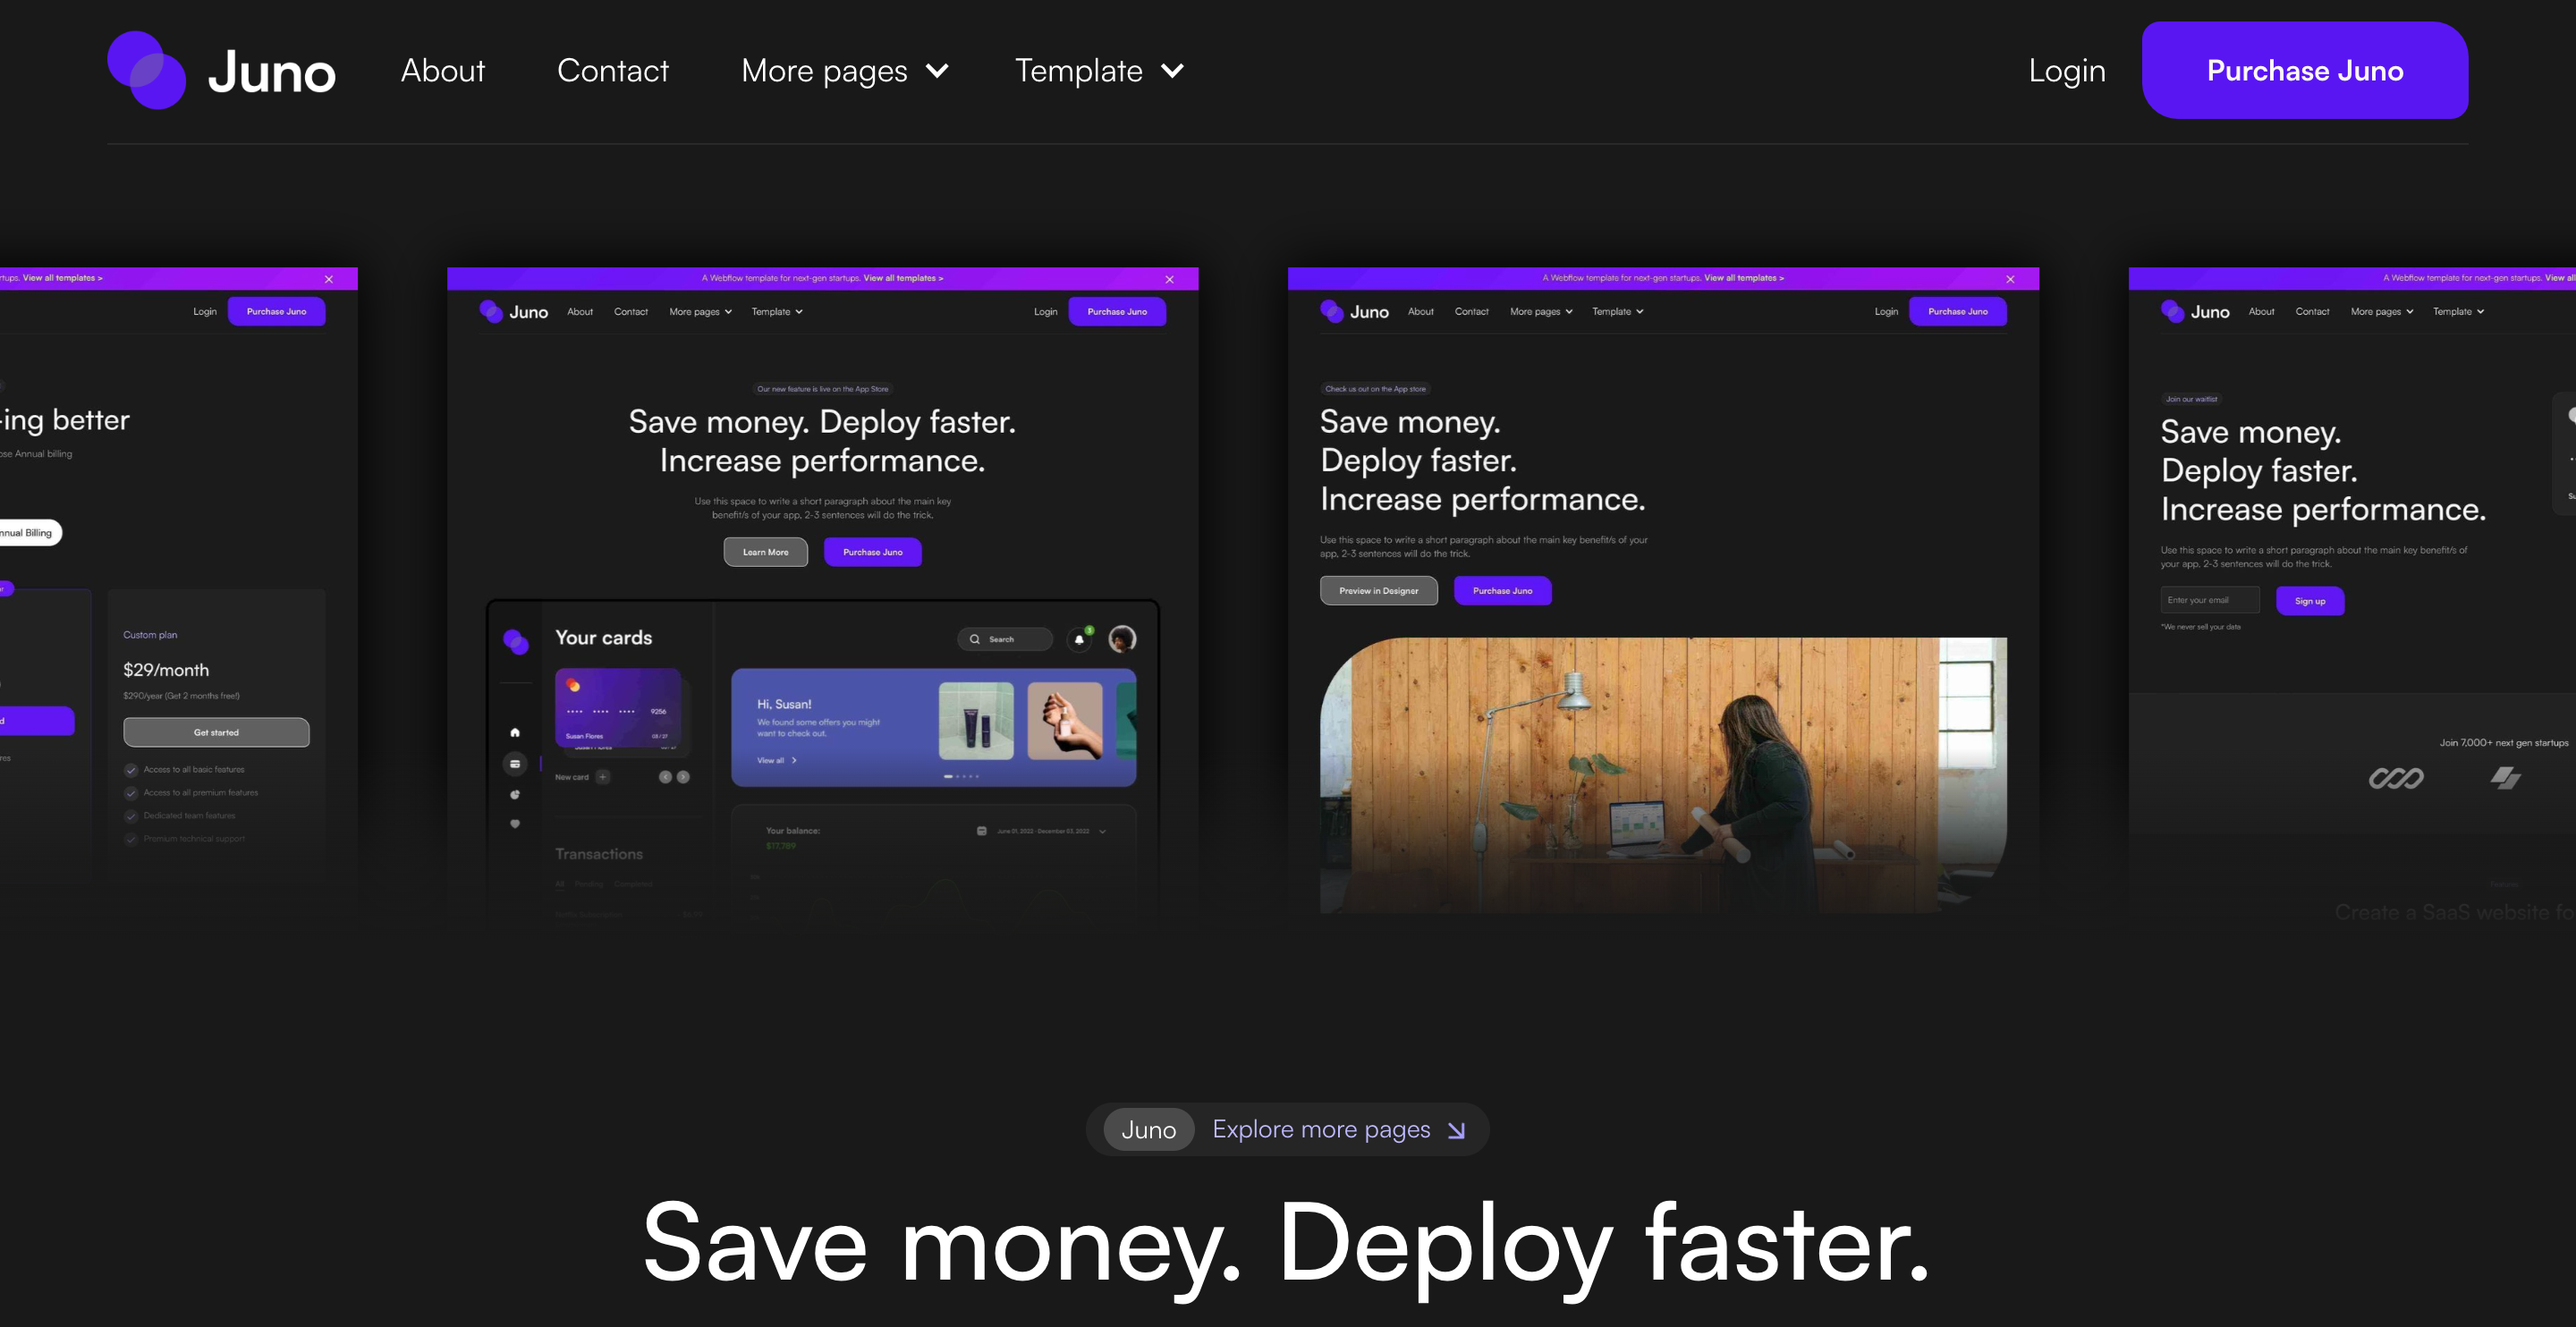Go to Contact in the main navigation
Image resolution: width=2576 pixels, height=1327 pixels.
(612, 70)
